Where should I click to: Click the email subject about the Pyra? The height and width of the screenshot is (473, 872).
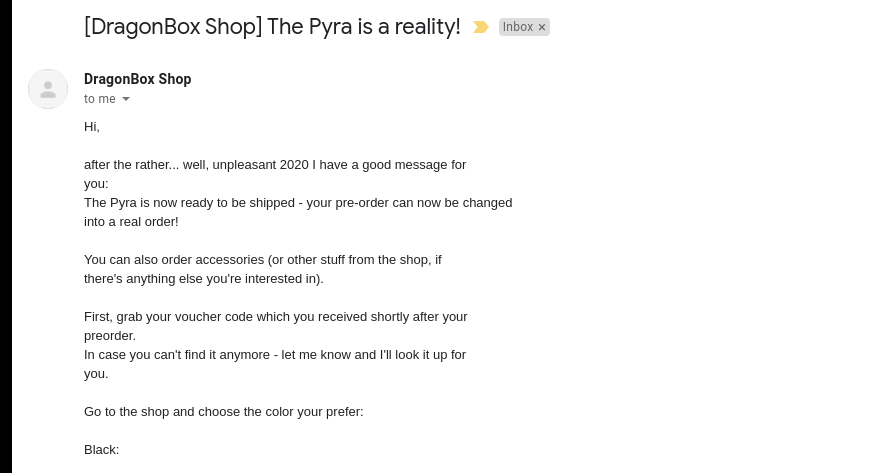(272, 27)
